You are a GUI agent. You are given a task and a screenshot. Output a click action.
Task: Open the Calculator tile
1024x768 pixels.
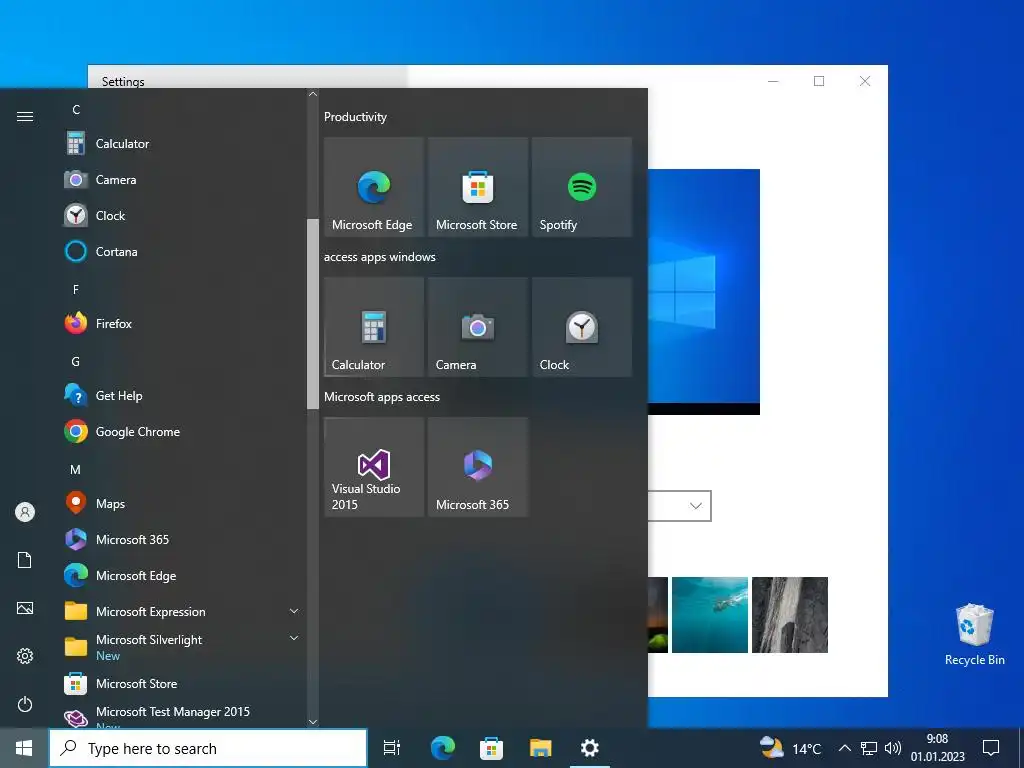coord(374,327)
